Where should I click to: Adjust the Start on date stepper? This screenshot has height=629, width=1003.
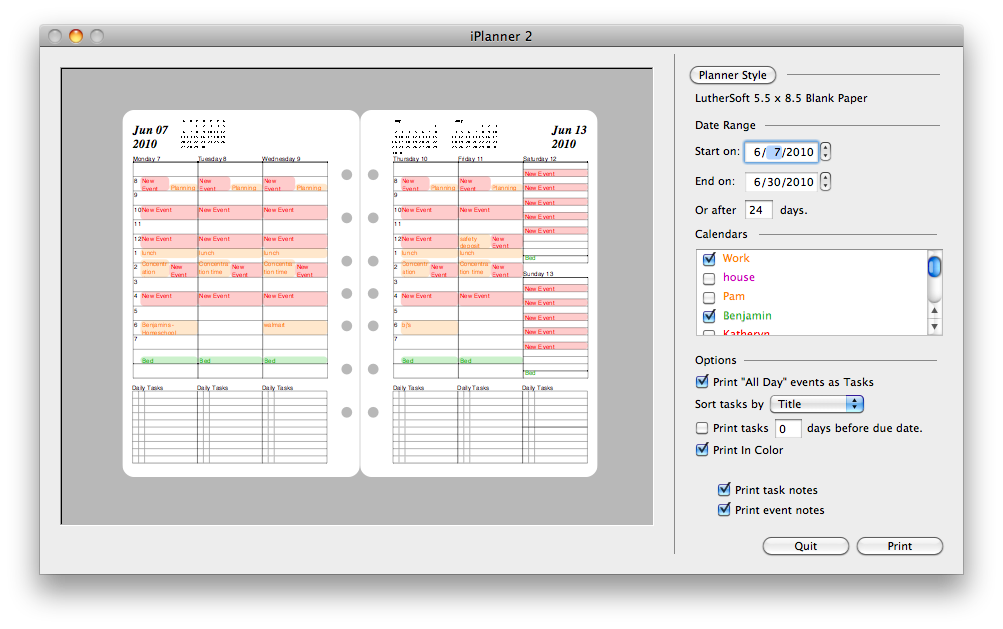coord(826,152)
